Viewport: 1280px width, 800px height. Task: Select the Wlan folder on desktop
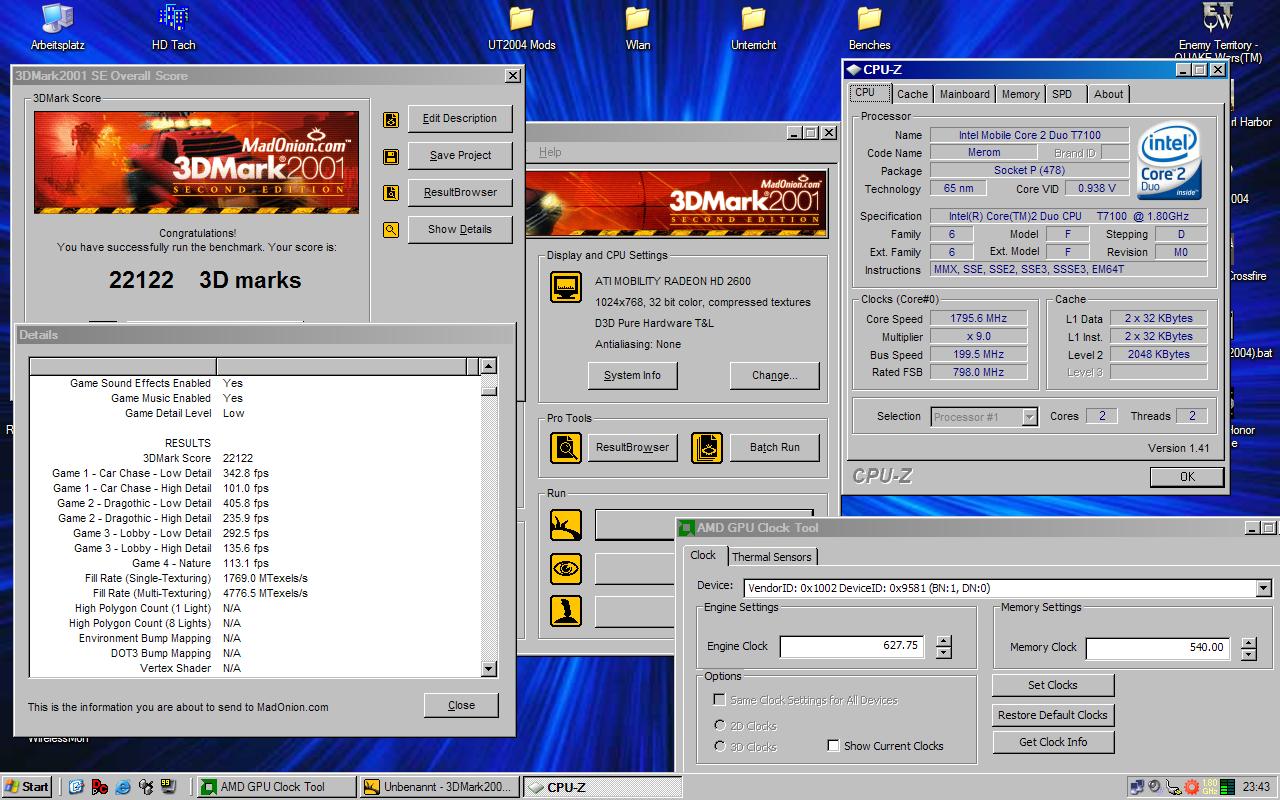pos(638,27)
